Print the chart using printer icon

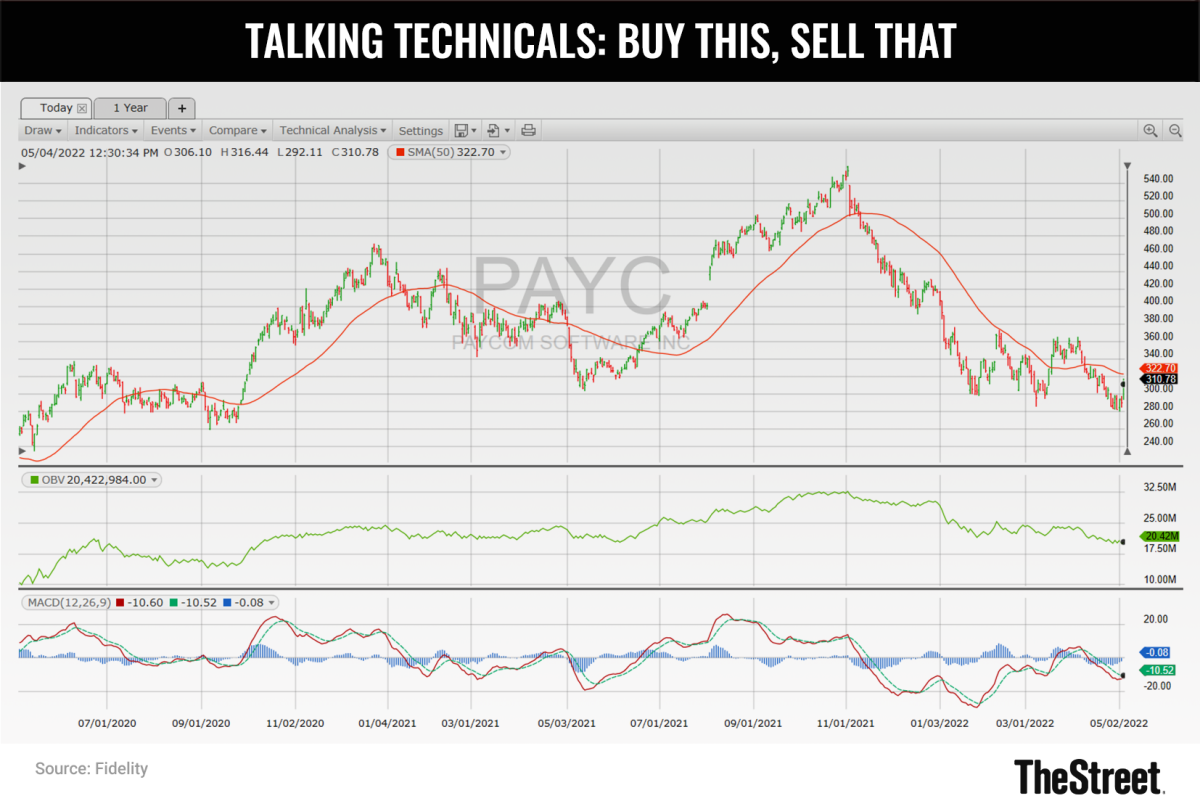(x=529, y=130)
